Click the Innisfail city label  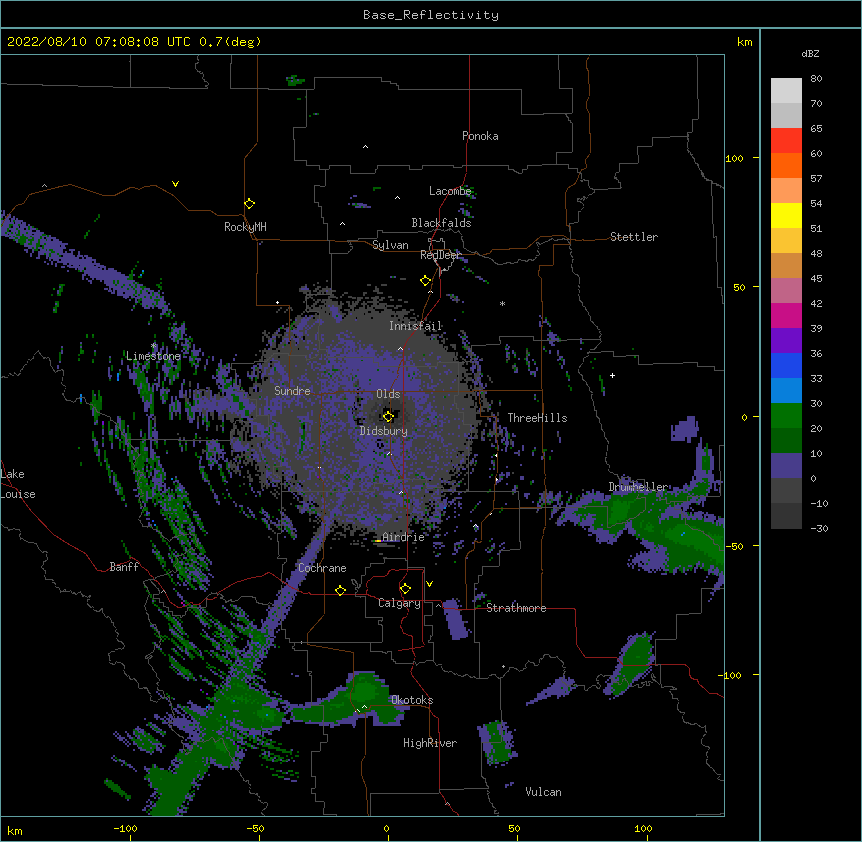point(415,326)
